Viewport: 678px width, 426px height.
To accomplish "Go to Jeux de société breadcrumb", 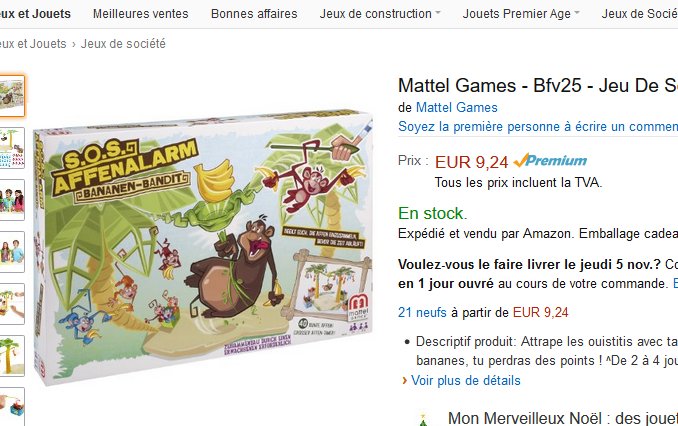I will [123, 44].
